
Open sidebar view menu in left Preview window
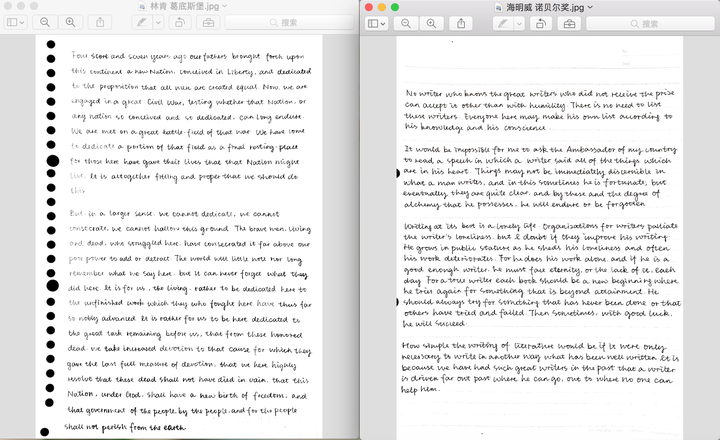click(15, 22)
